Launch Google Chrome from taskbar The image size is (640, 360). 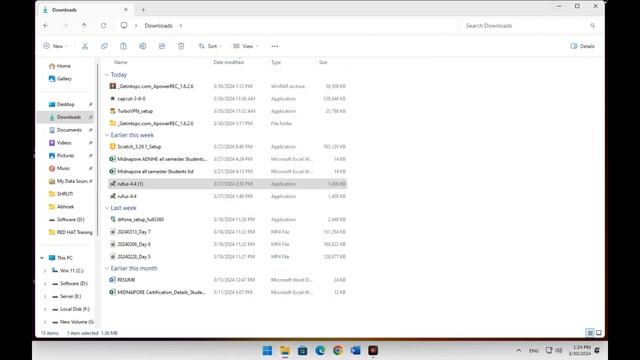pyautogui.click(x=338, y=350)
